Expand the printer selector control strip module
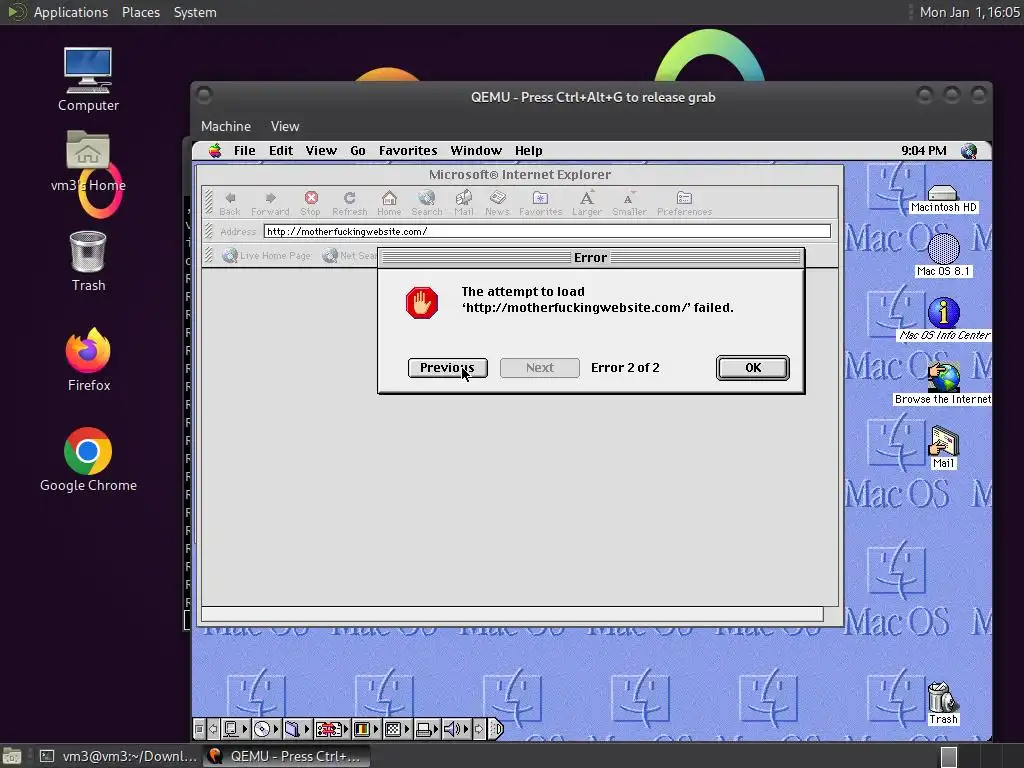 (x=428, y=729)
